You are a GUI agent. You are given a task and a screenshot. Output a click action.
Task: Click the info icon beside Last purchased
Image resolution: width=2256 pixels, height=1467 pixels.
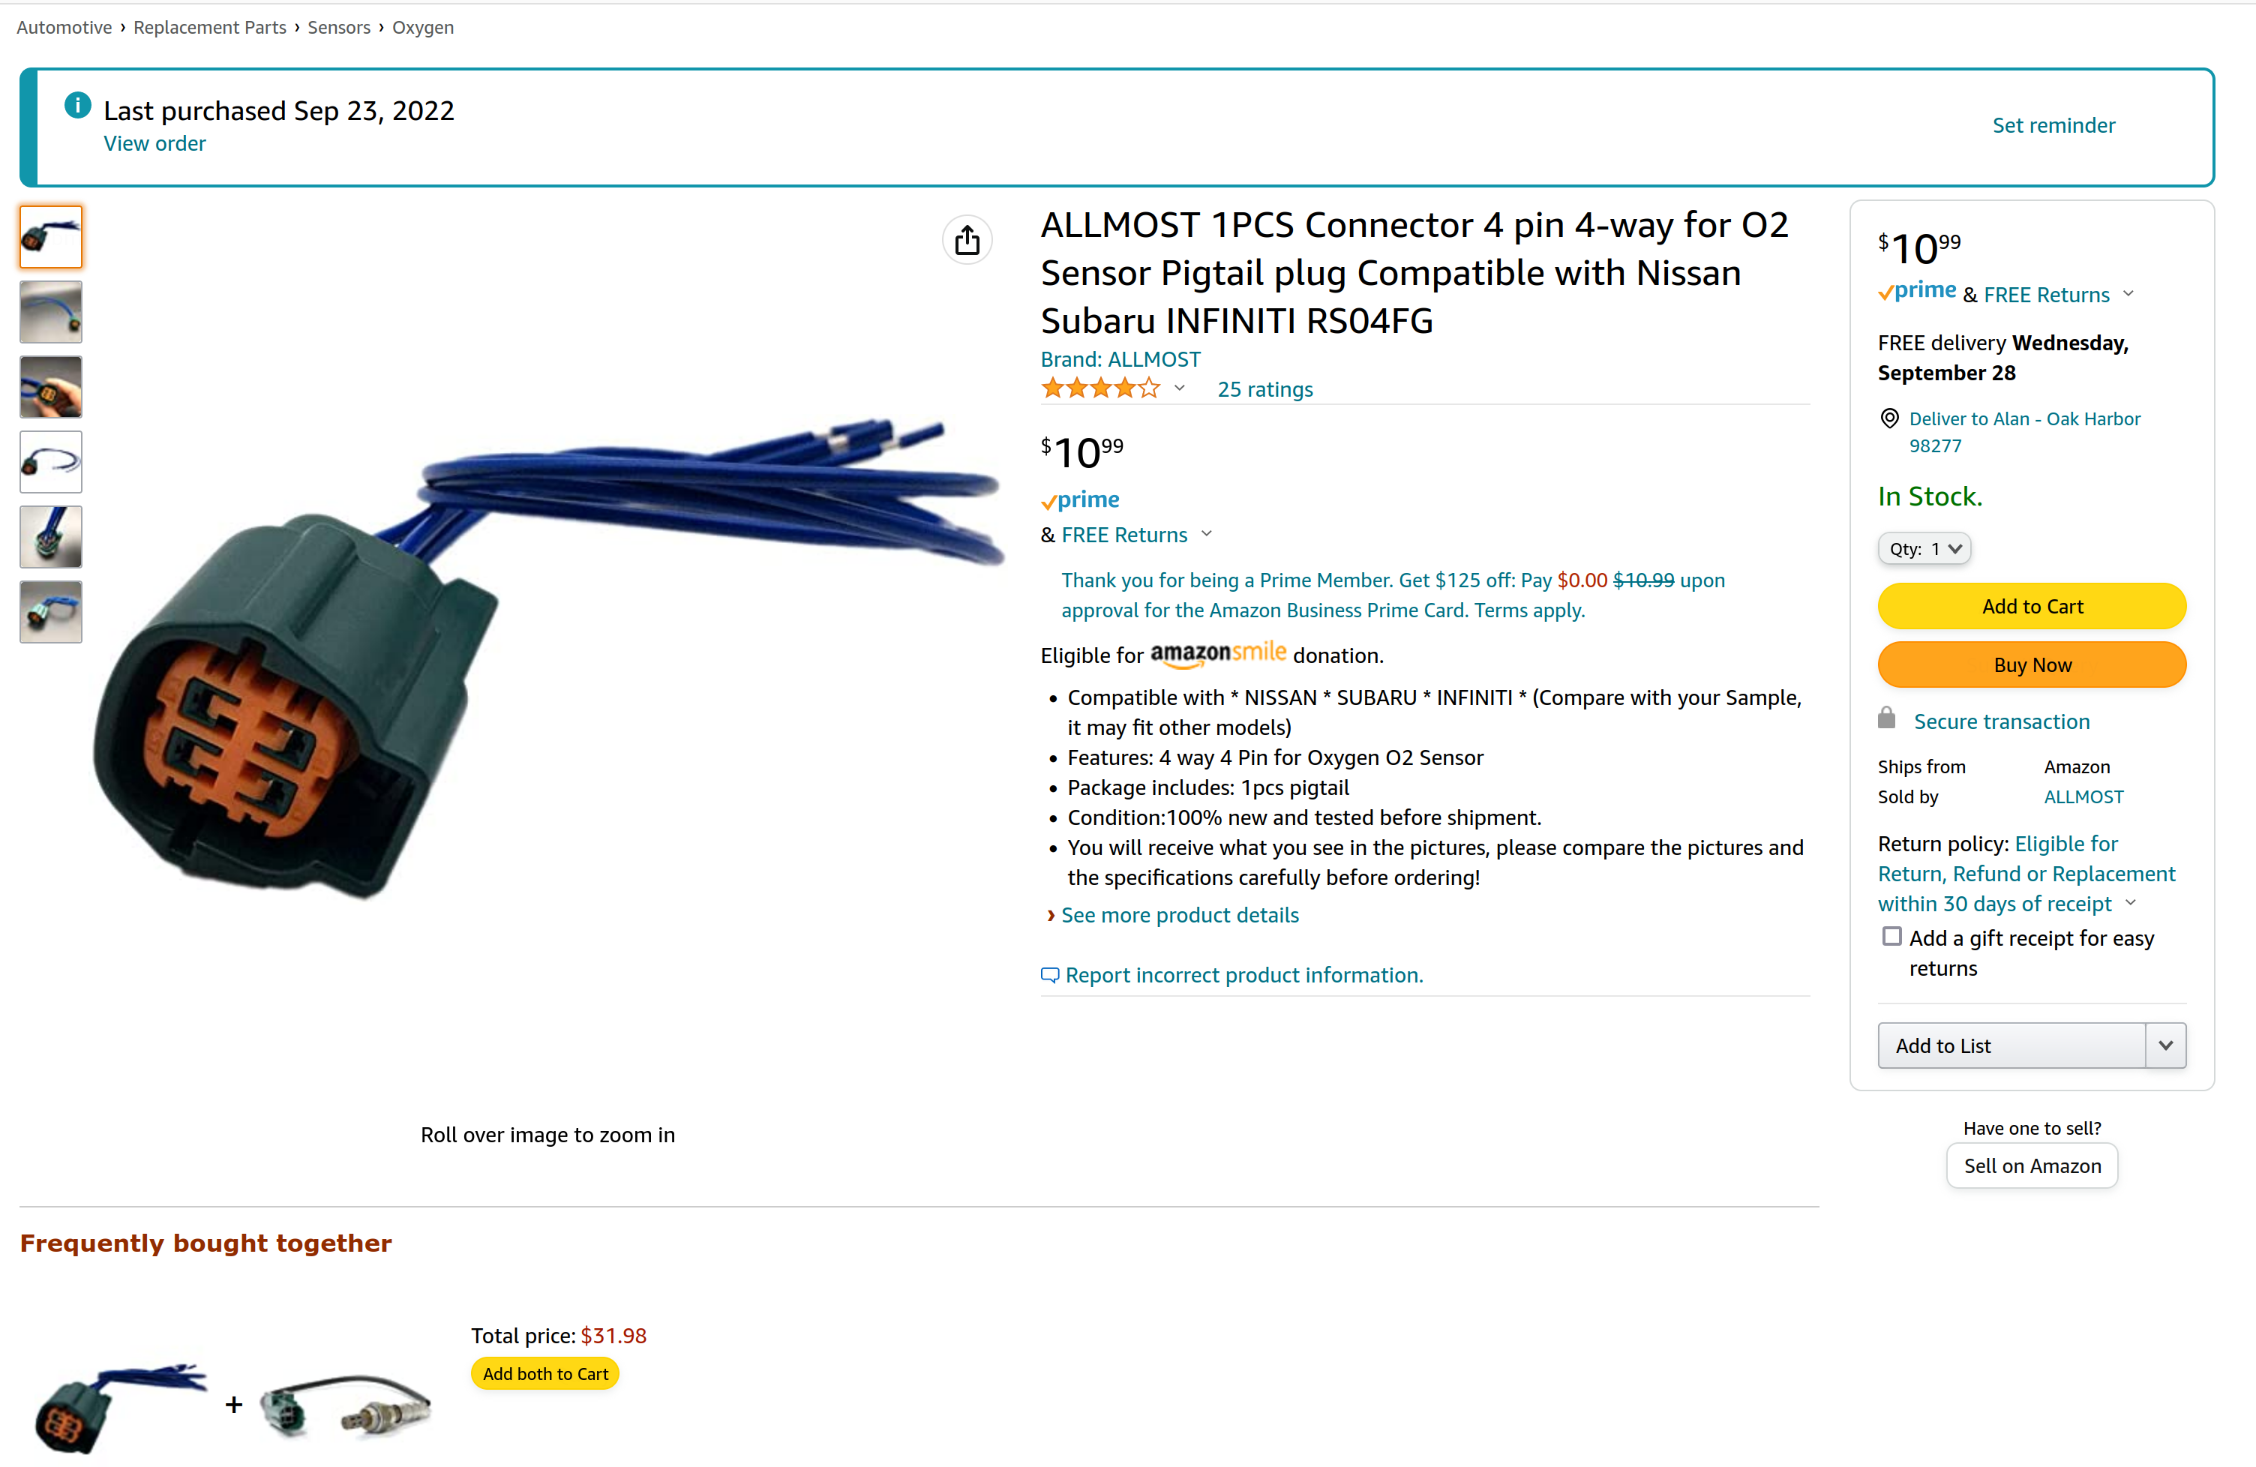(x=78, y=106)
